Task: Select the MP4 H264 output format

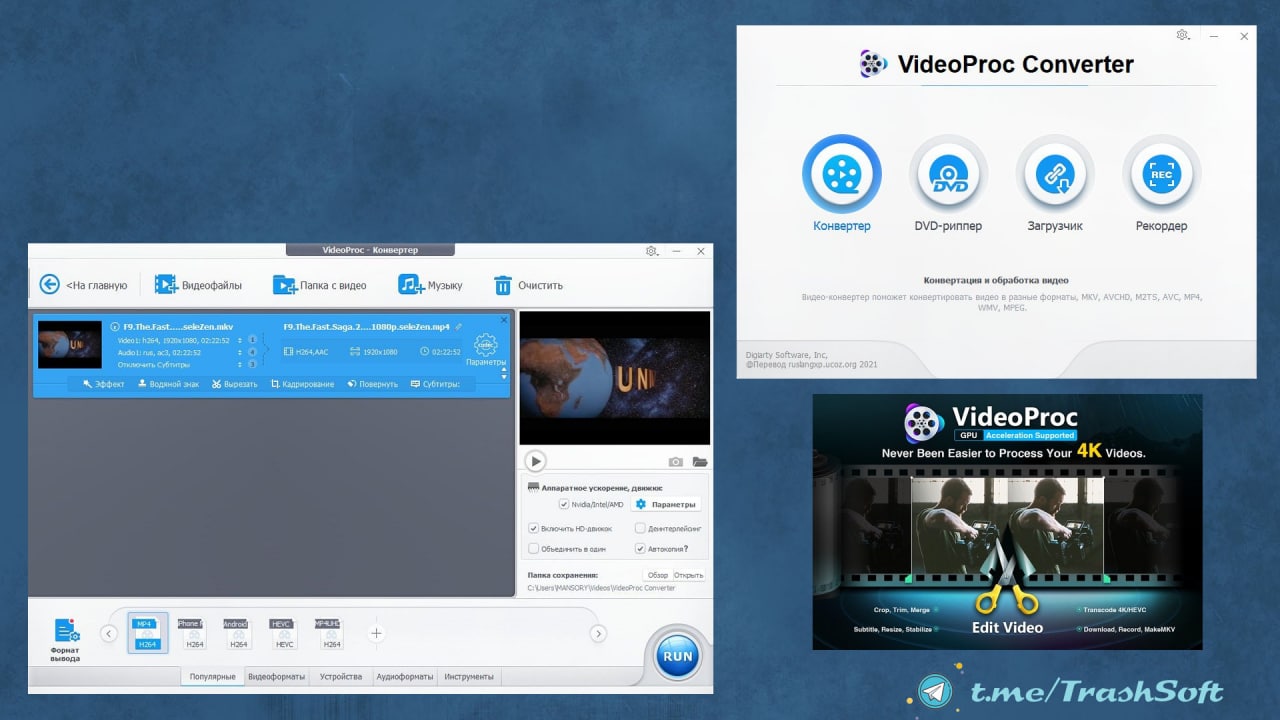Action: click(148, 633)
